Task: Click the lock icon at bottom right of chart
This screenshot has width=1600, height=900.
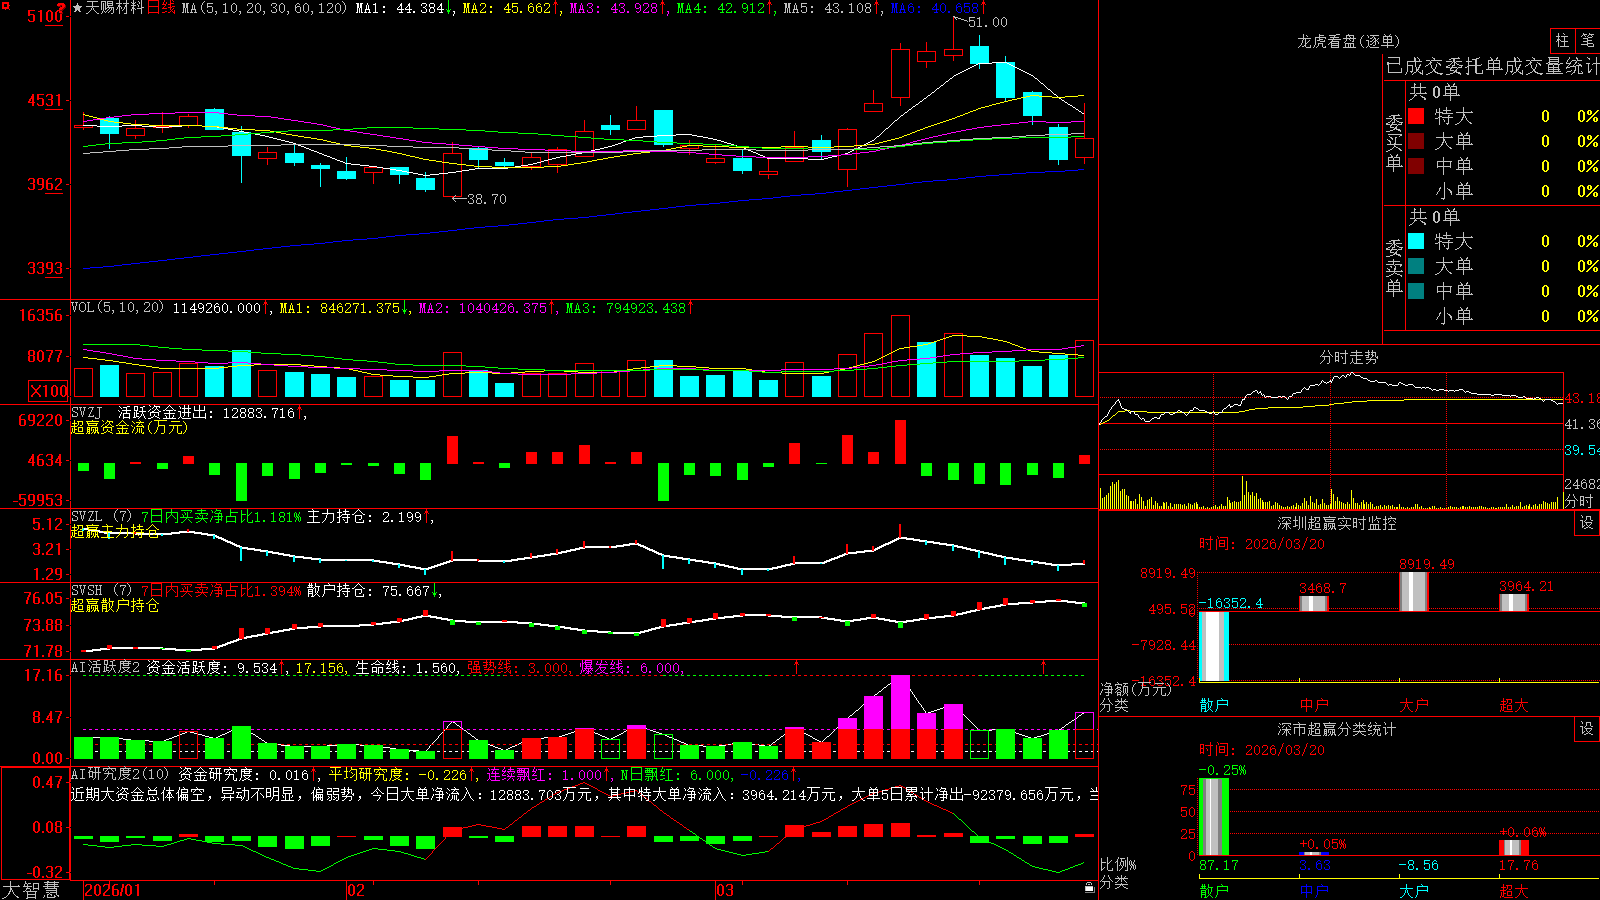Action: pyautogui.click(x=1090, y=887)
